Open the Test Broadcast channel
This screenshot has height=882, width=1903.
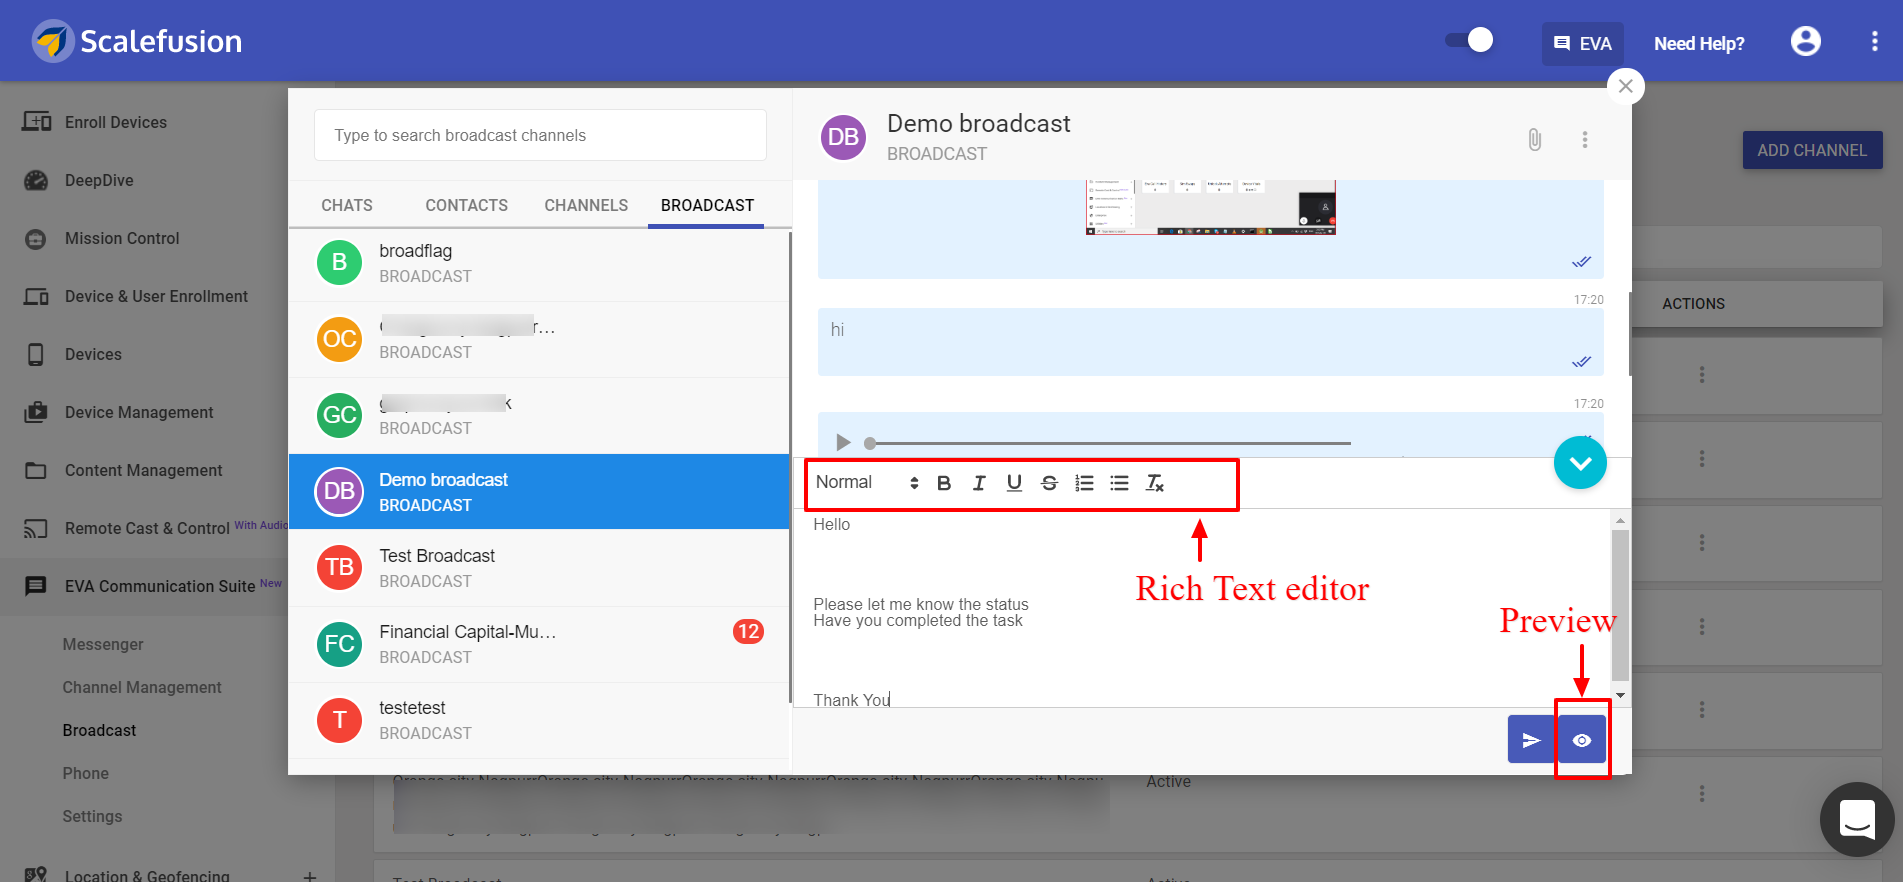click(539, 568)
